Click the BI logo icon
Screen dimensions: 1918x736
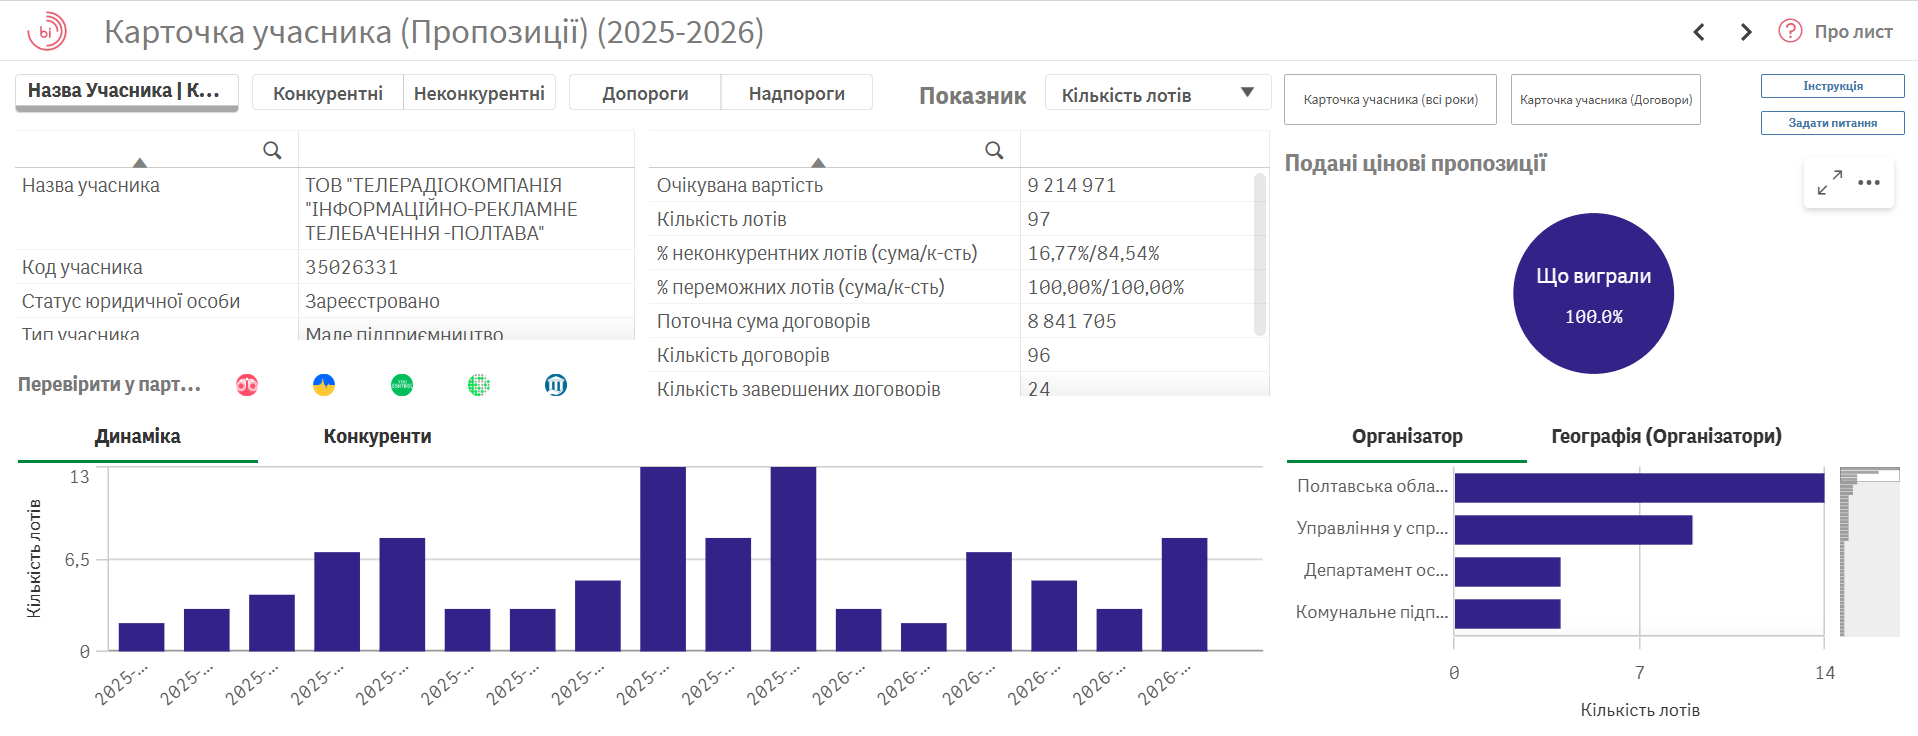click(x=46, y=32)
